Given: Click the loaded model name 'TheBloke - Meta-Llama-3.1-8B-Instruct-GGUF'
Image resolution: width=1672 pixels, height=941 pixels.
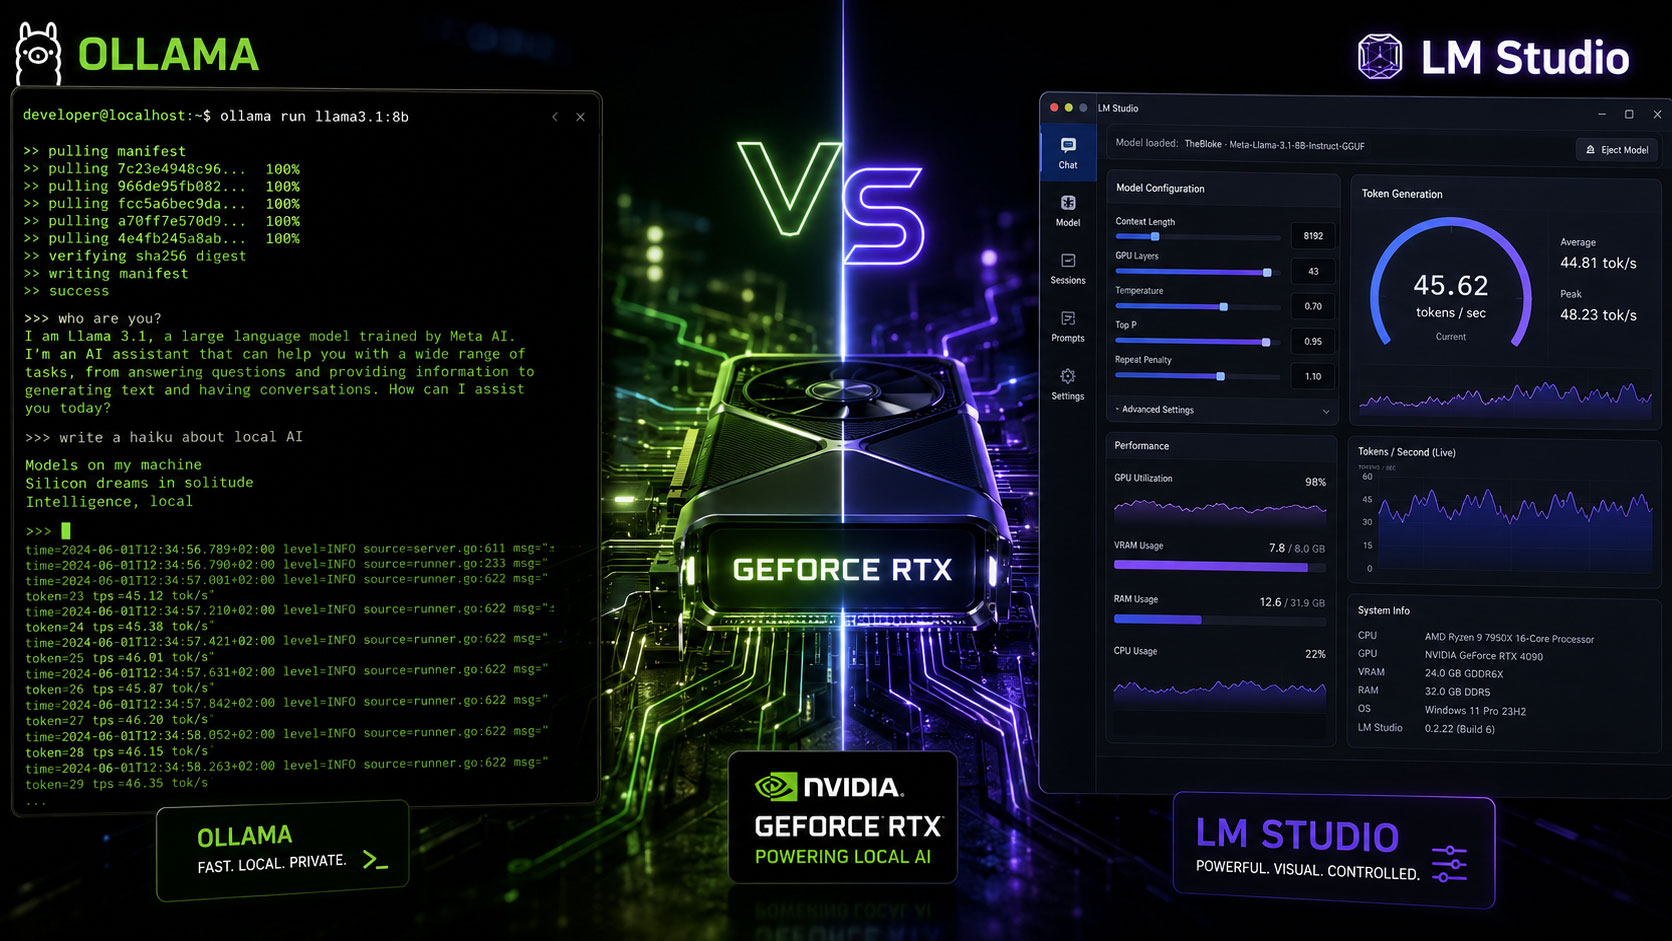Looking at the screenshot, I should 1275,145.
